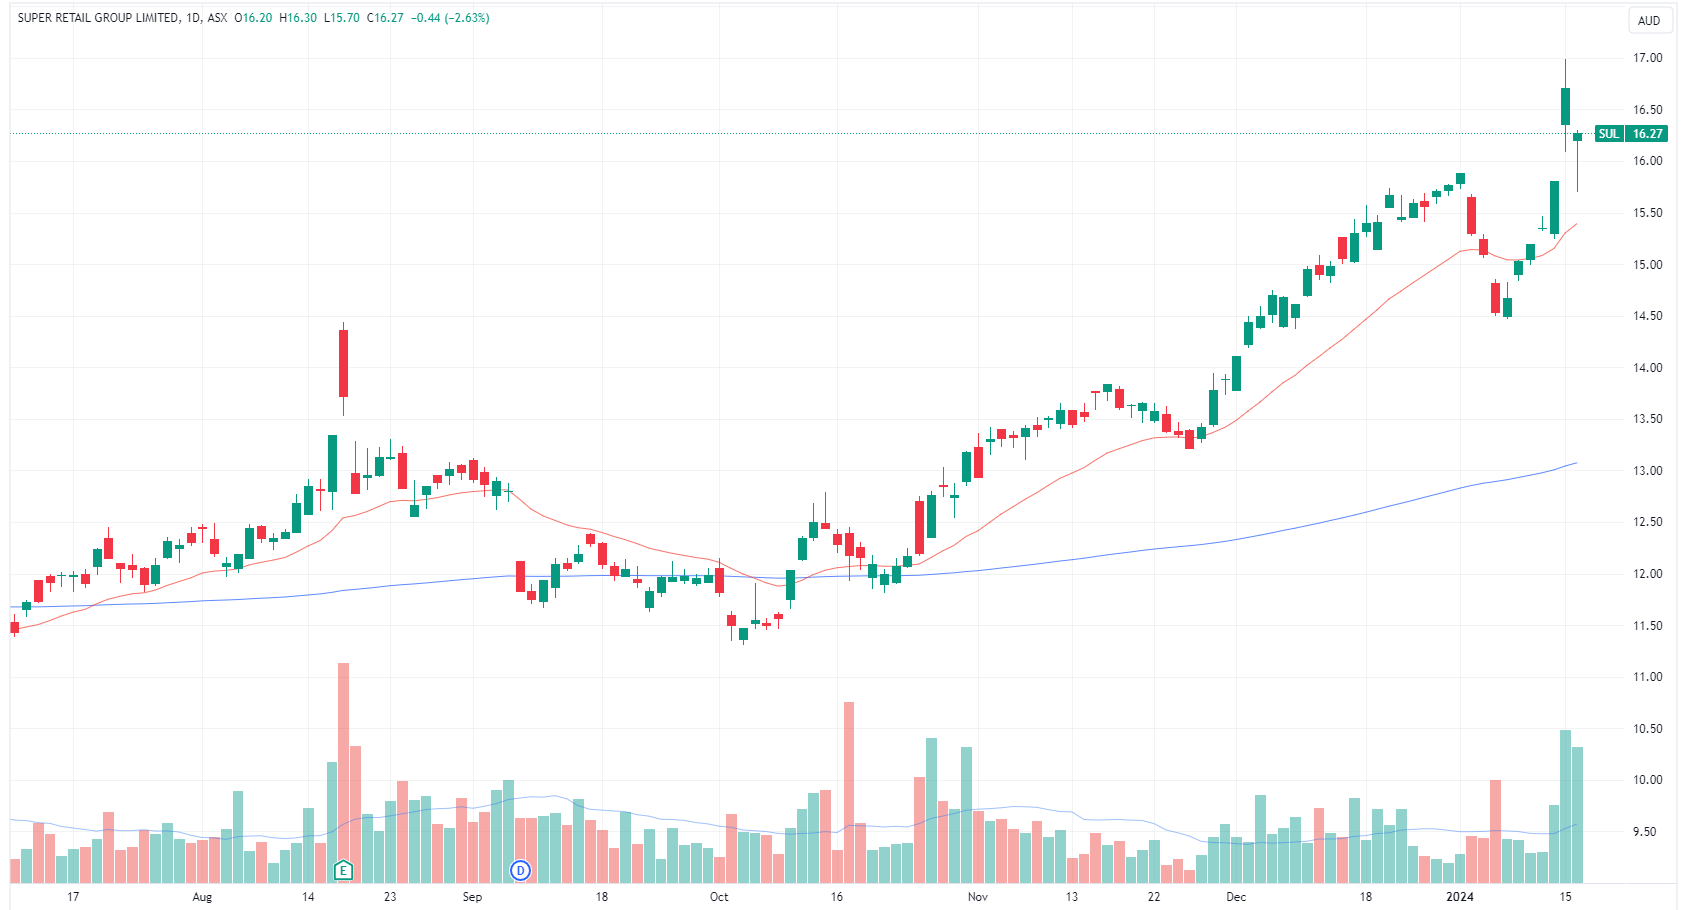
Task: Click the 13.00 price axis label
Action: pyautogui.click(x=1647, y=471)
